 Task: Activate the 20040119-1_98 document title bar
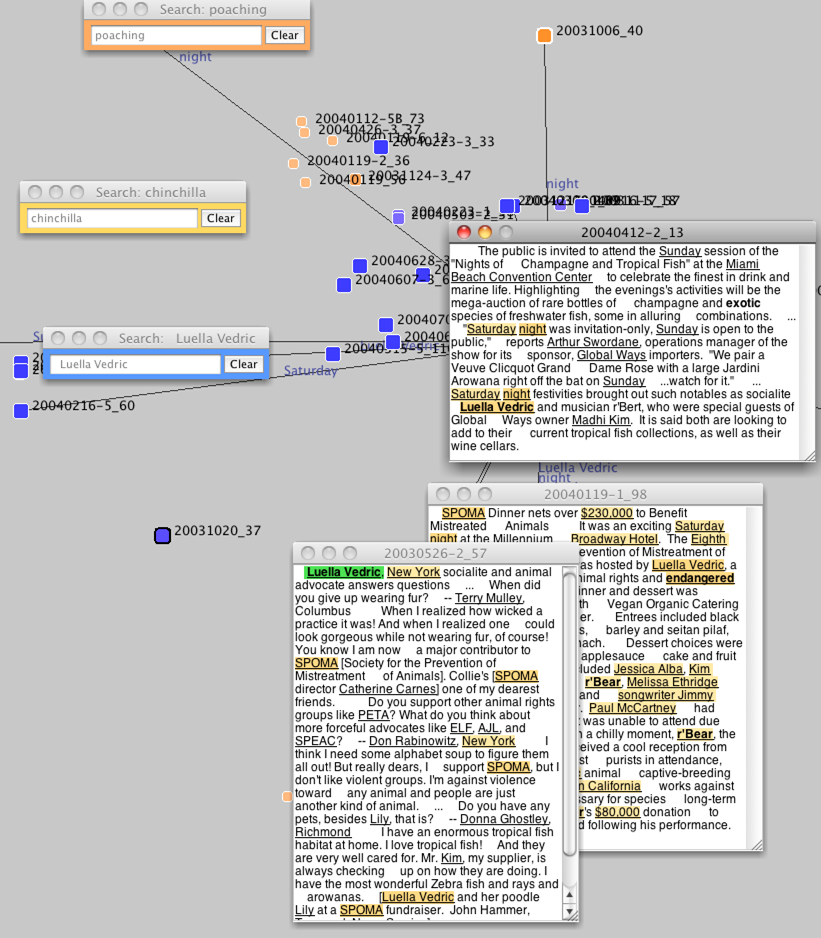click(595, 494)
